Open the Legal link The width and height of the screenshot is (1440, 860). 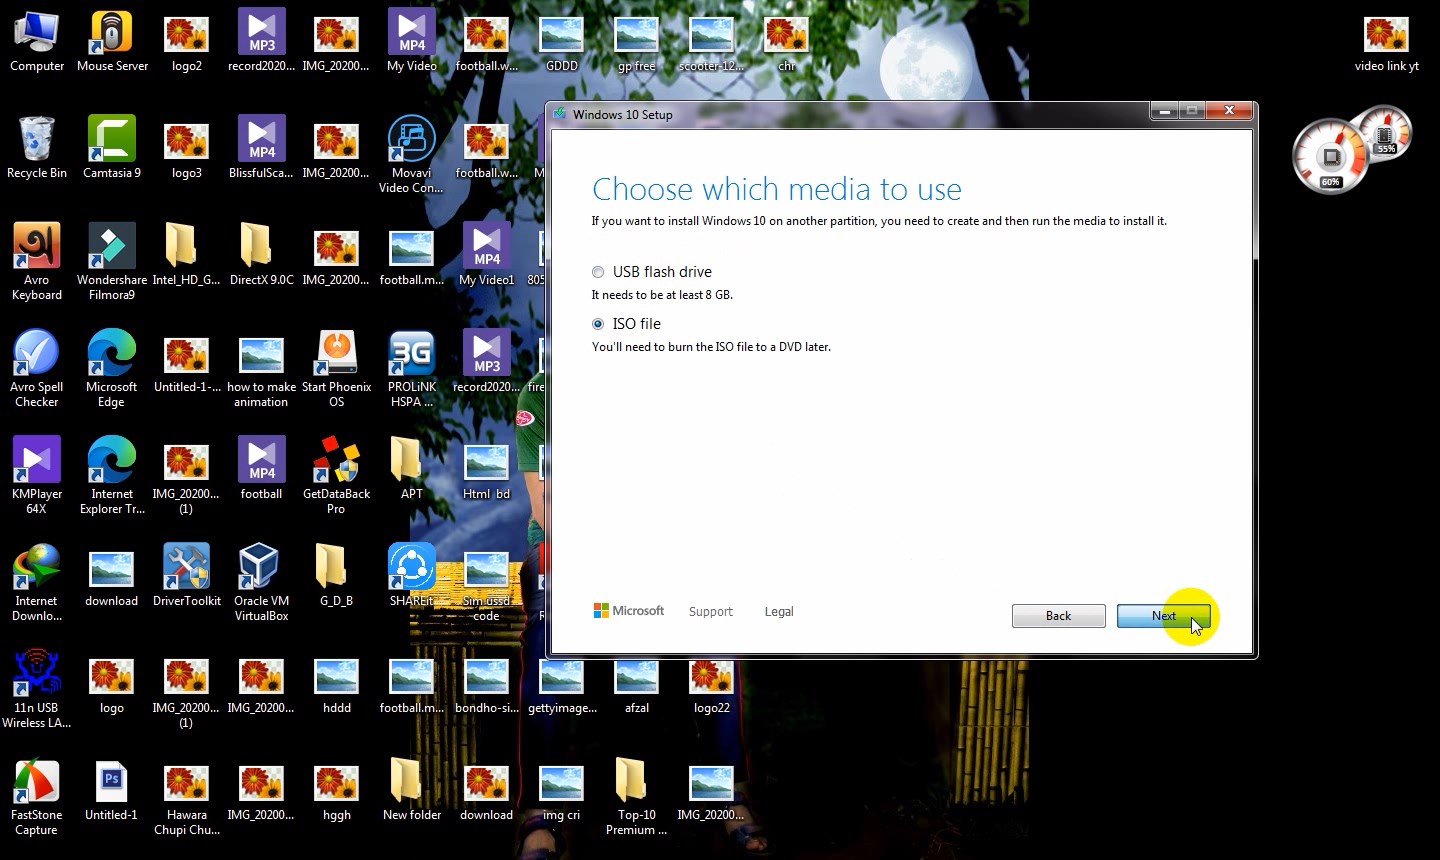779,611
